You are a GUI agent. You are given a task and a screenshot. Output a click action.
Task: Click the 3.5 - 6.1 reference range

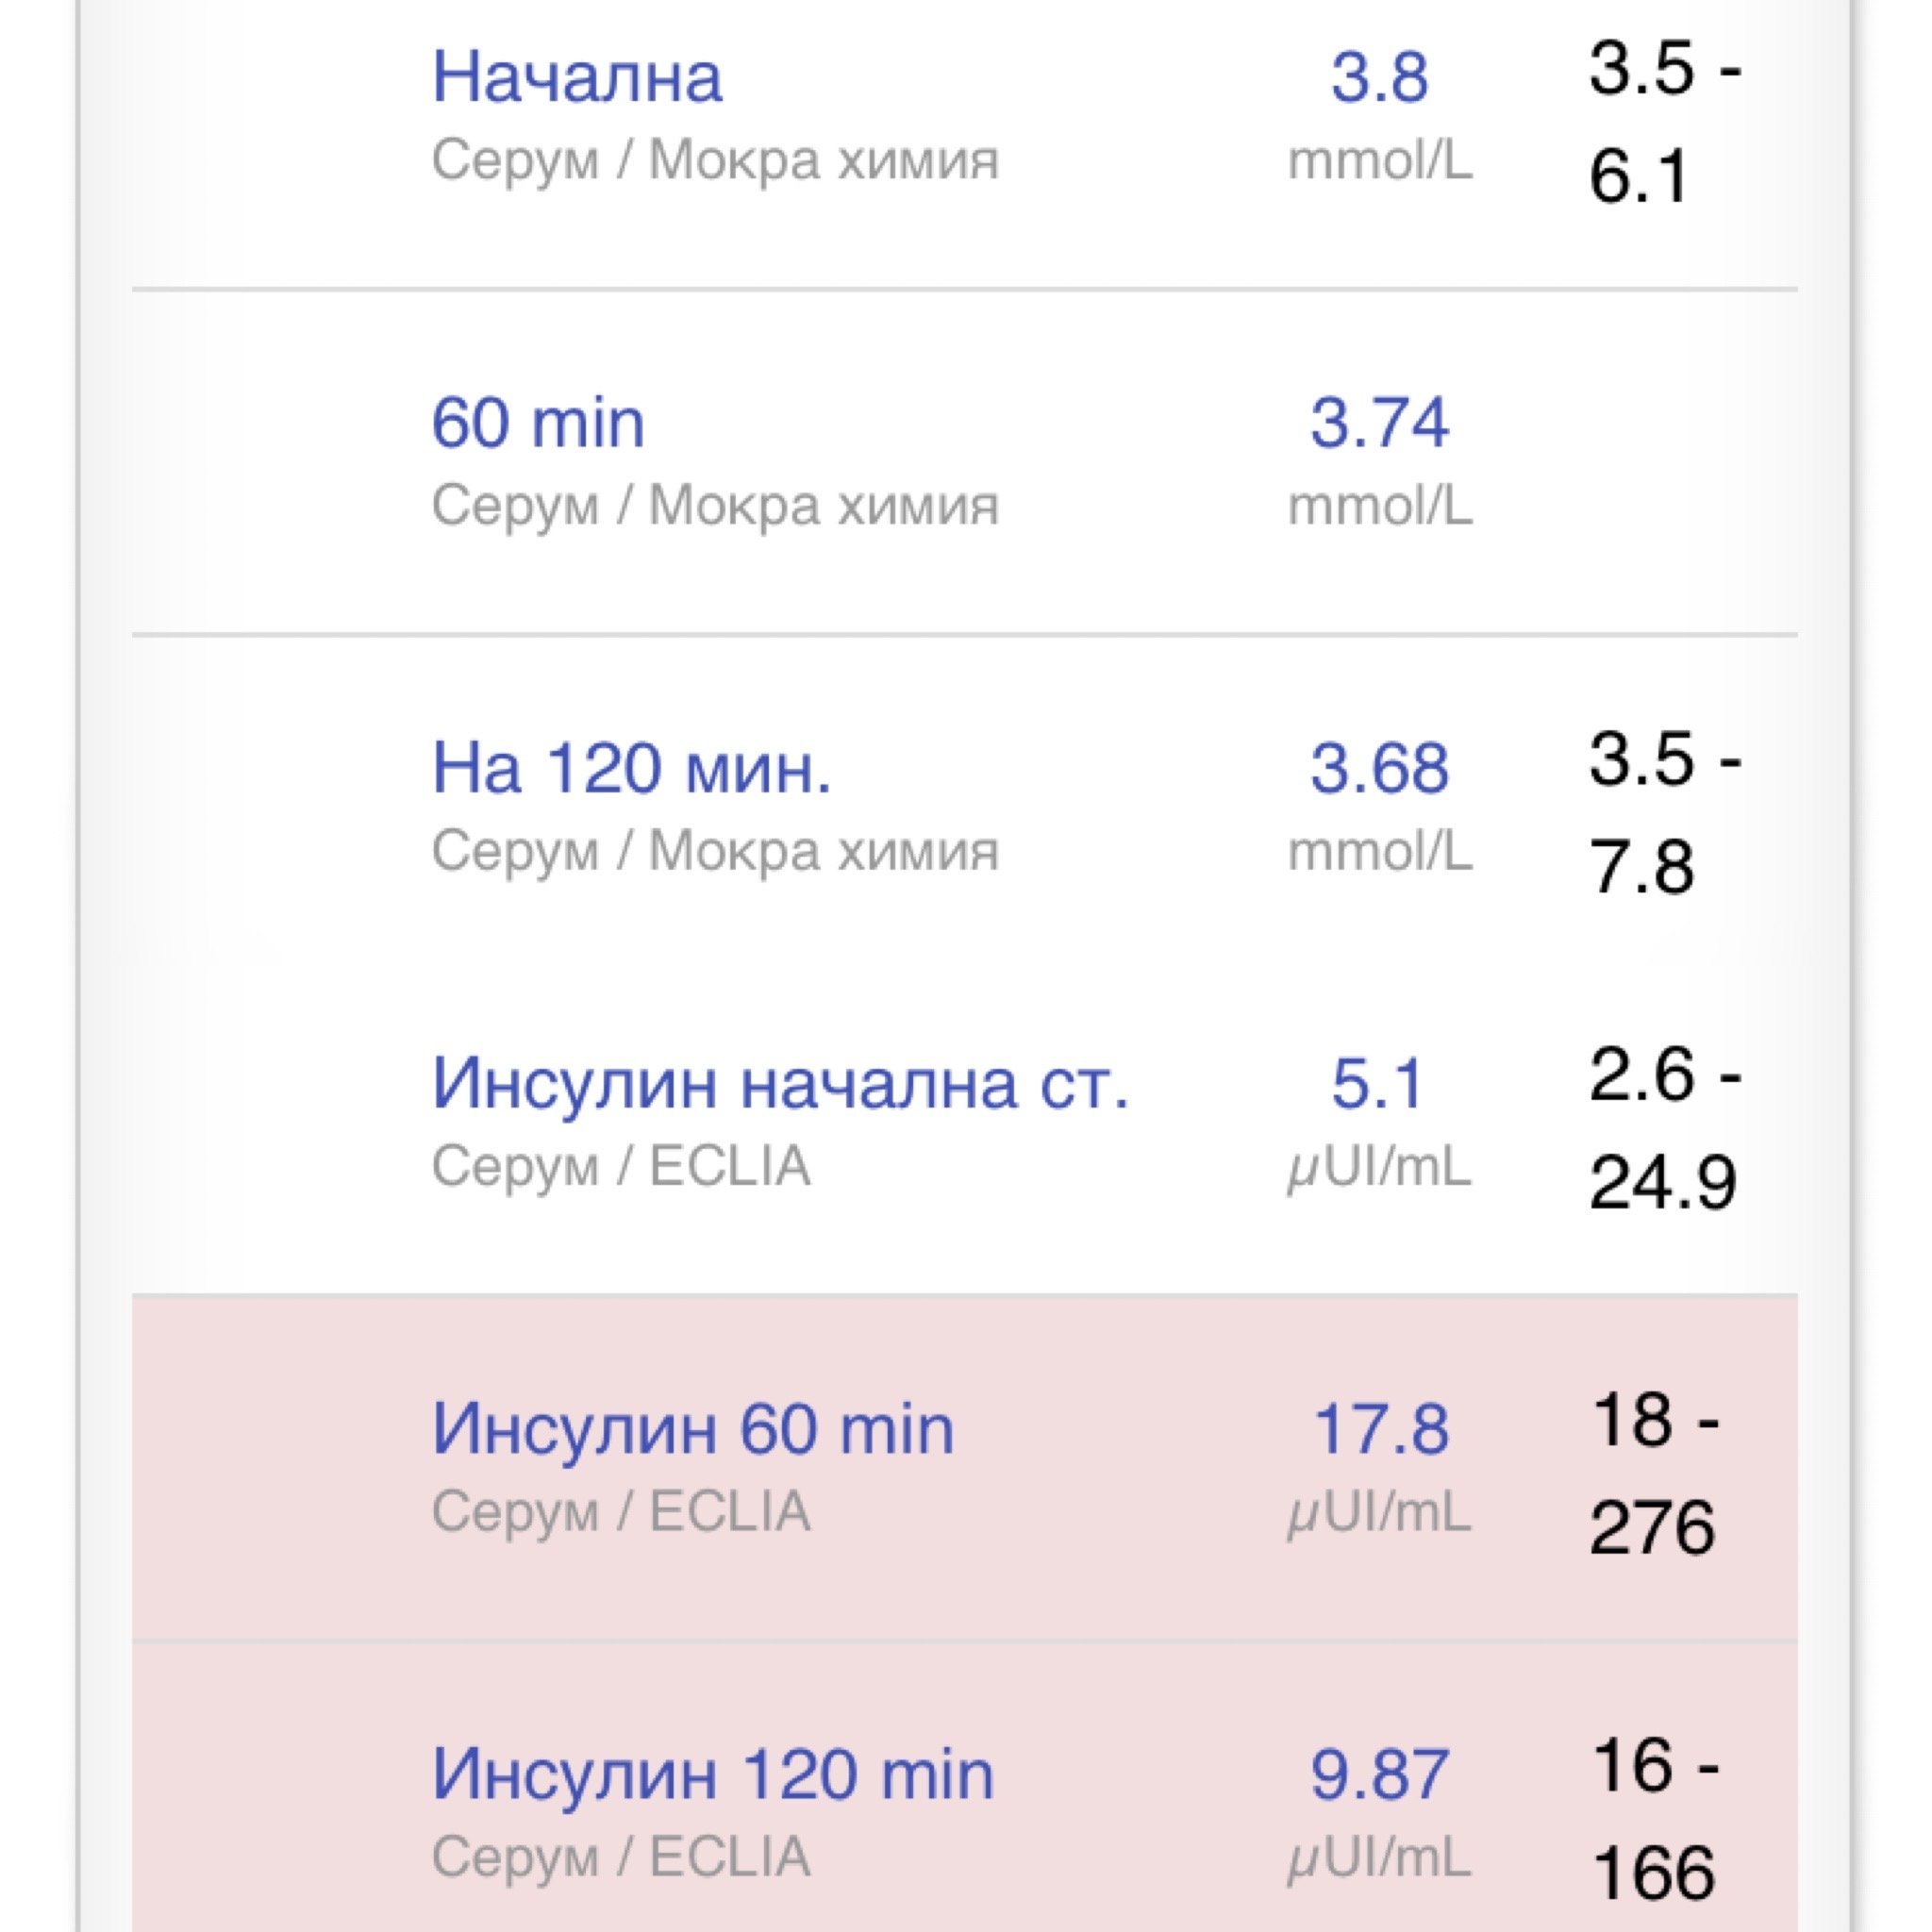click(x=1663, y=122)
